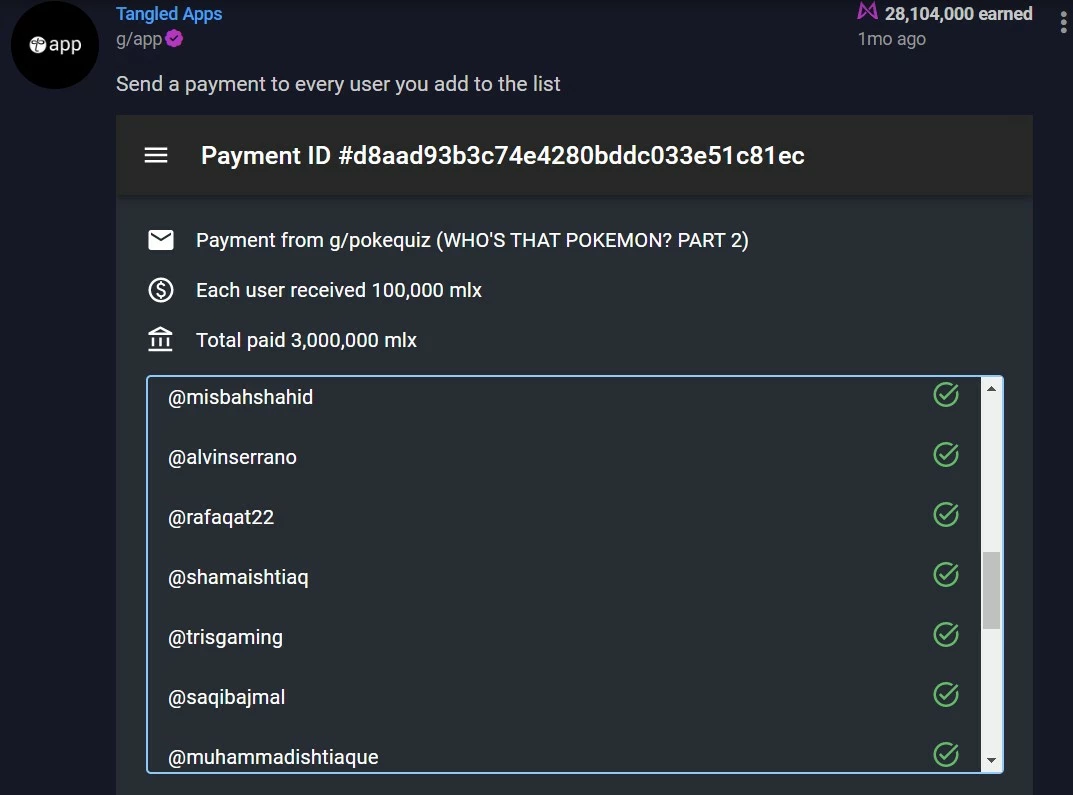Open the three-dot options menu of the post
The height and width of the screenshot is (795, 1073).
click(1063, 22)
